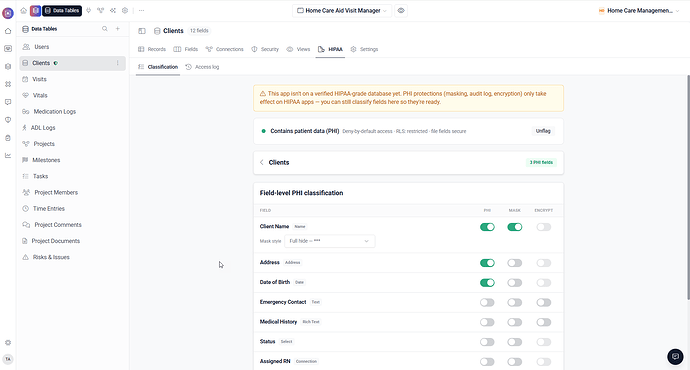This screenshot has width=690, height=370.
Task: Enable PHI toggle for Emergency Contact
Action: (x=487, y=303)
